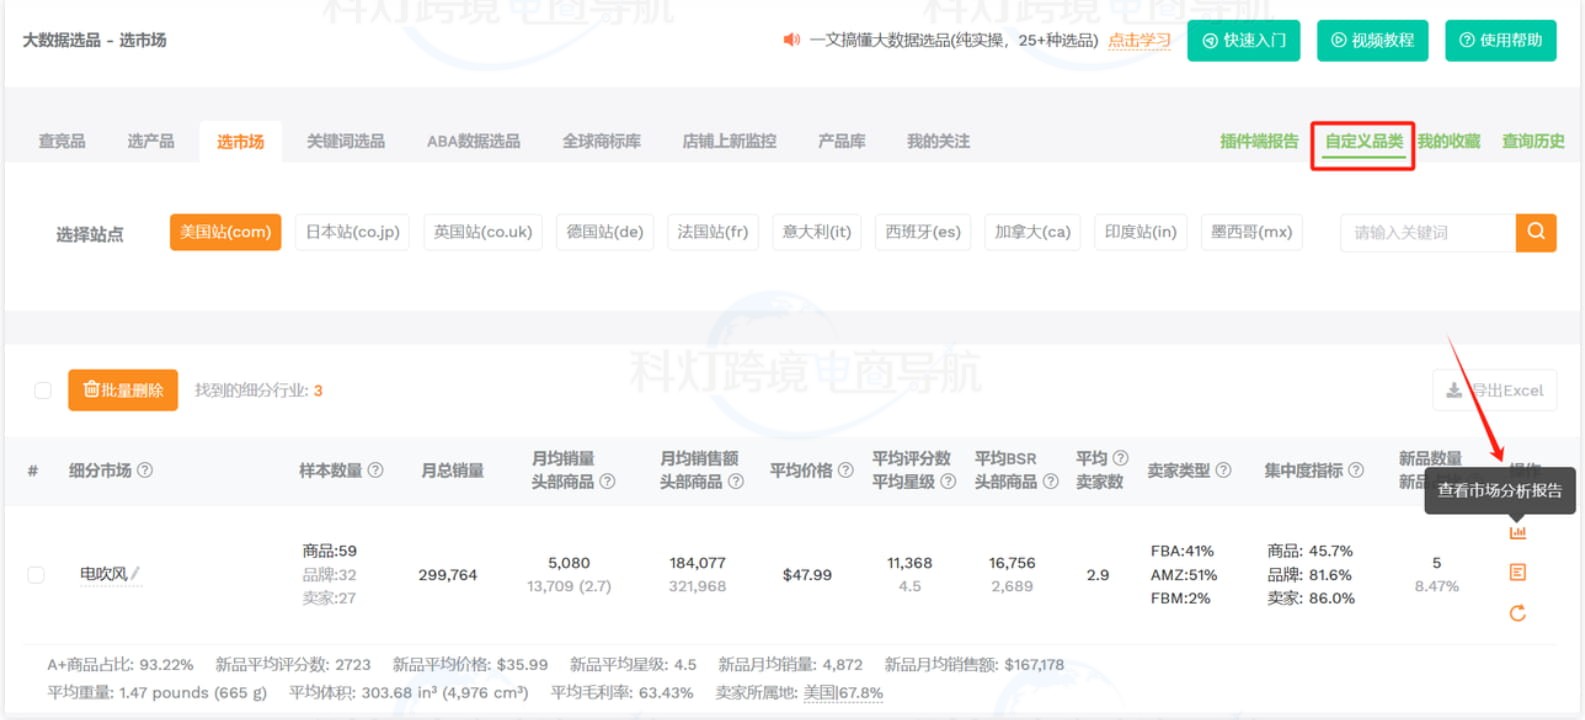Click the 视频教程 button
This screenshot has height=720, width=1585.
1372,41
